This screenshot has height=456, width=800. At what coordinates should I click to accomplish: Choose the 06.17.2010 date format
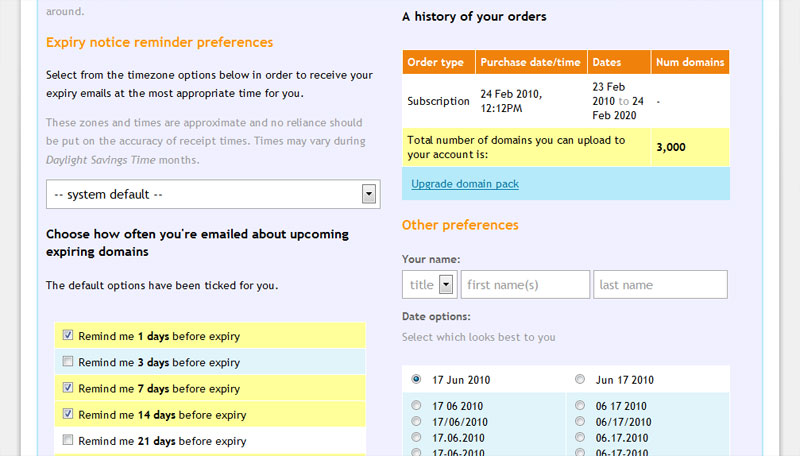580,438
